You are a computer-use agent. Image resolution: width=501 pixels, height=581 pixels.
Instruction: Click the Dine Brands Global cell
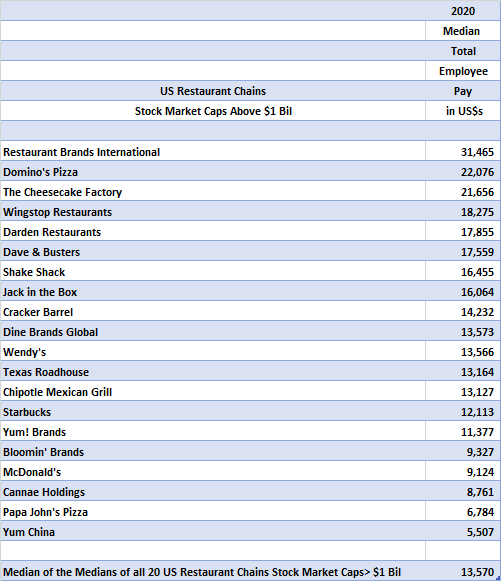213,332
